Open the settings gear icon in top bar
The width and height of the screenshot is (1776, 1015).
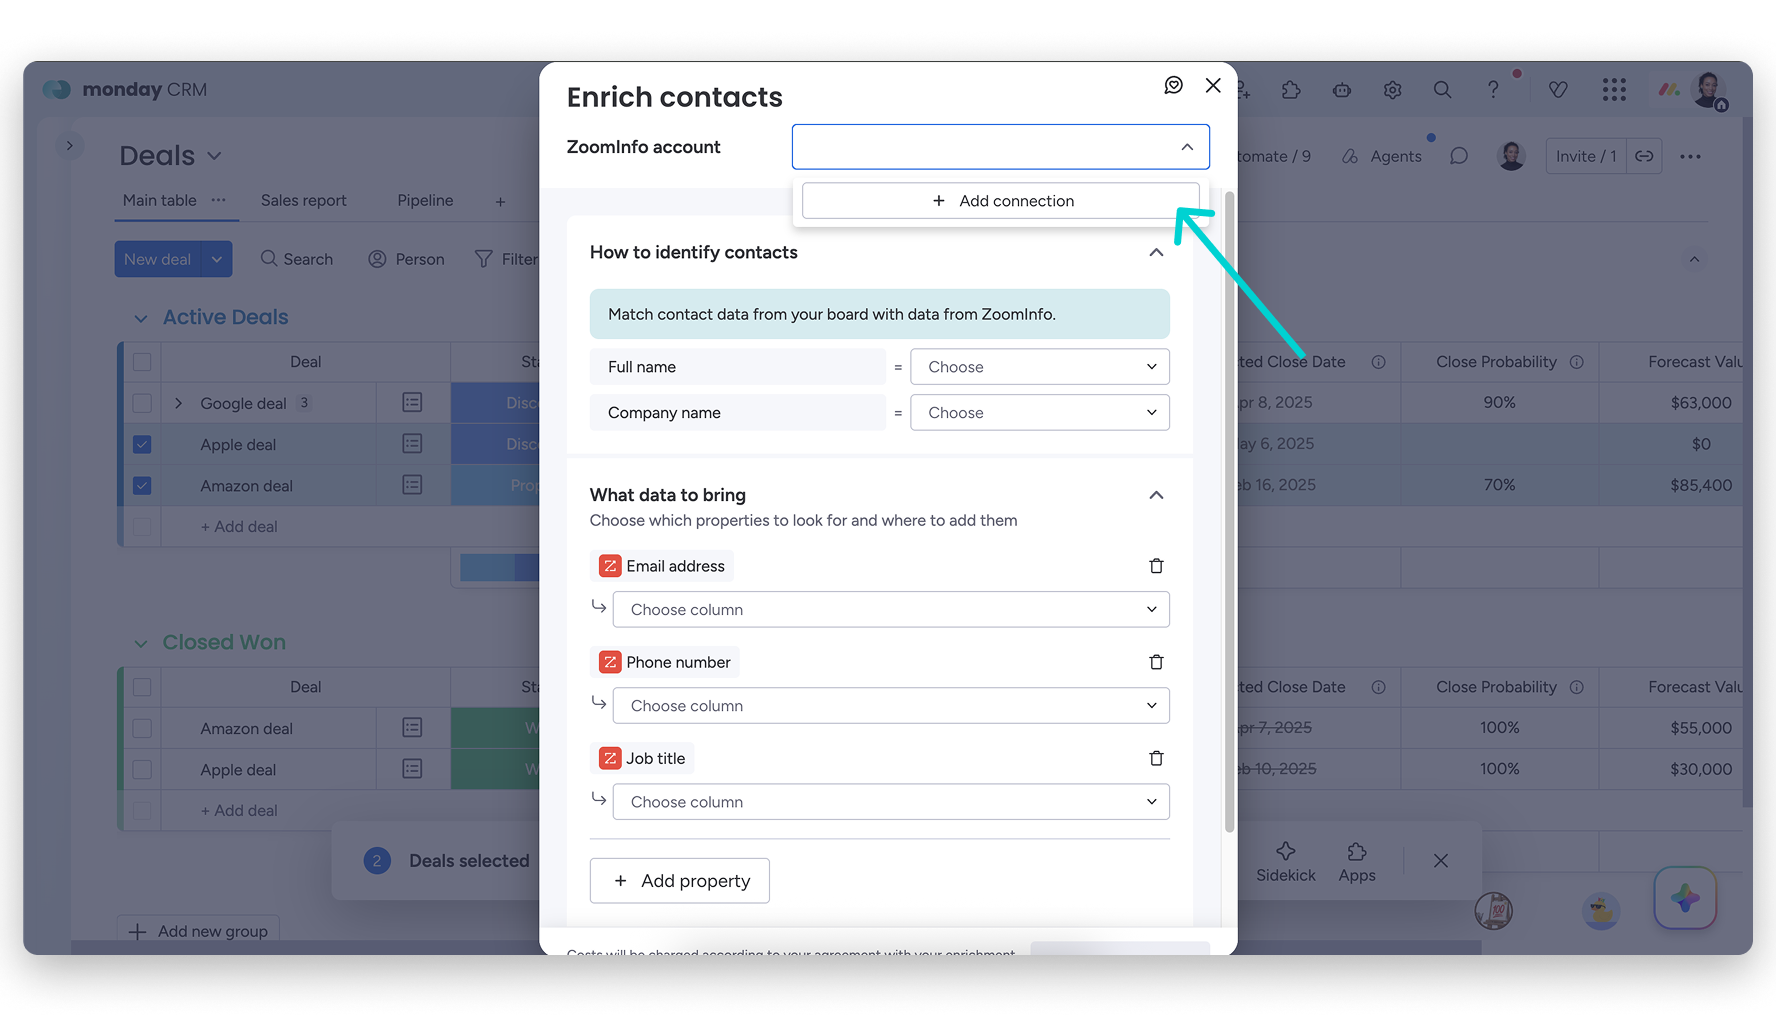pyautogui.click(x=1392, y=90)
